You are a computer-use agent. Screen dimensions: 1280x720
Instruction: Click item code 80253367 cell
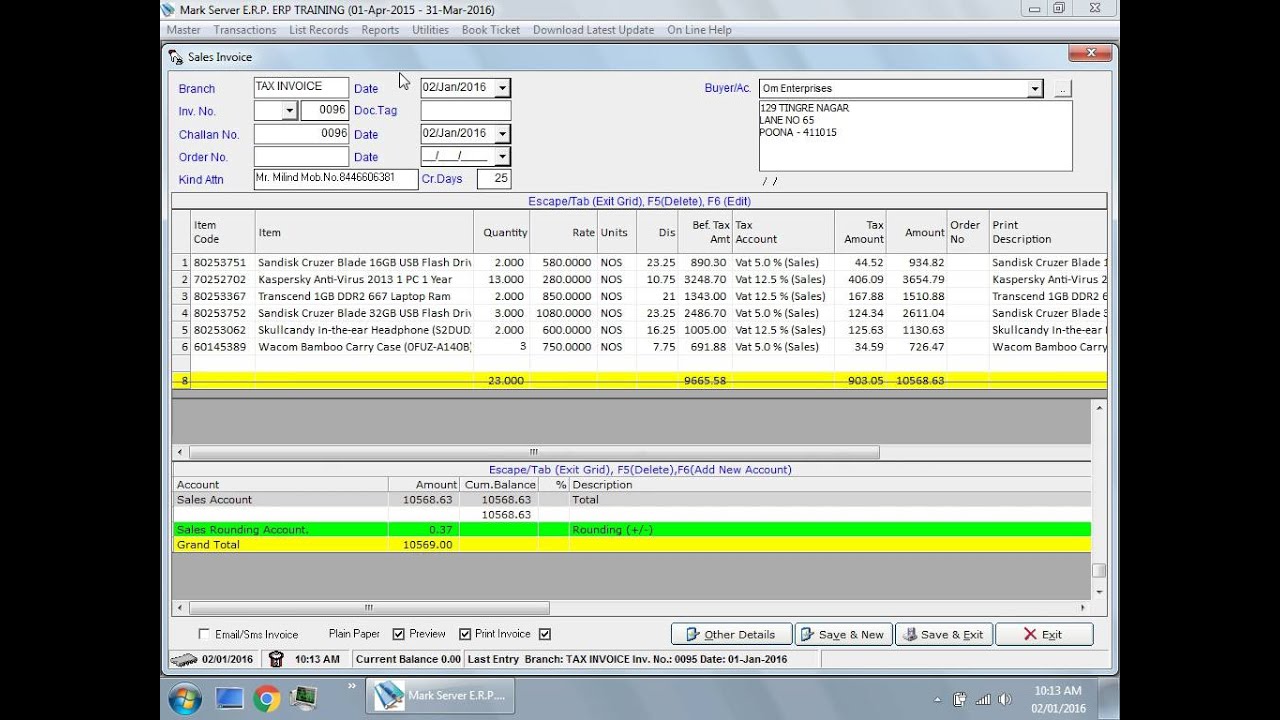tap(223, 297)
